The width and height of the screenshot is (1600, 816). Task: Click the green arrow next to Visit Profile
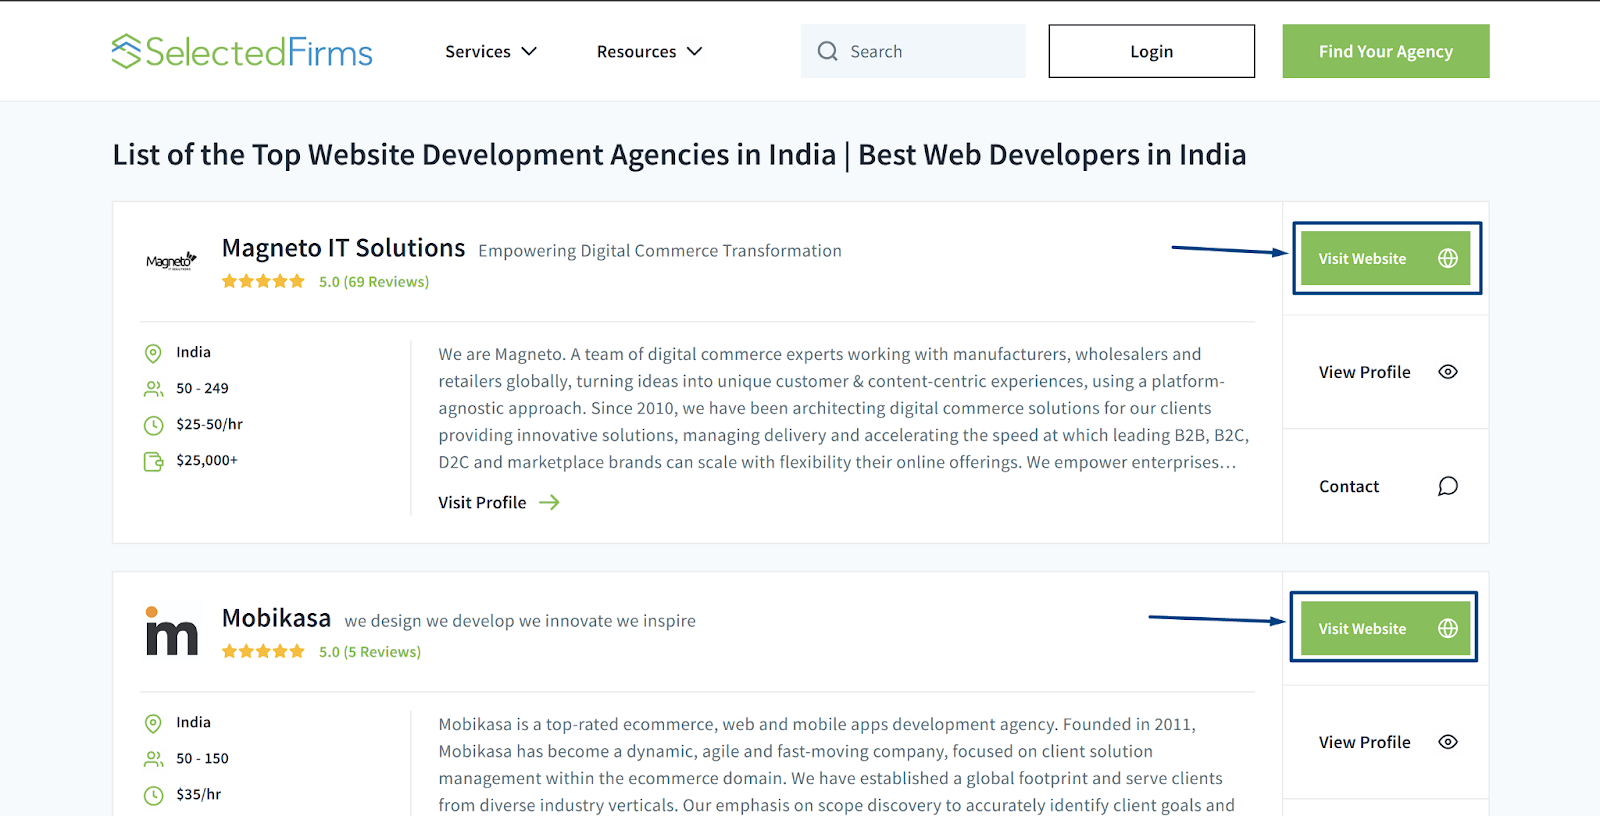click(549, 502)
